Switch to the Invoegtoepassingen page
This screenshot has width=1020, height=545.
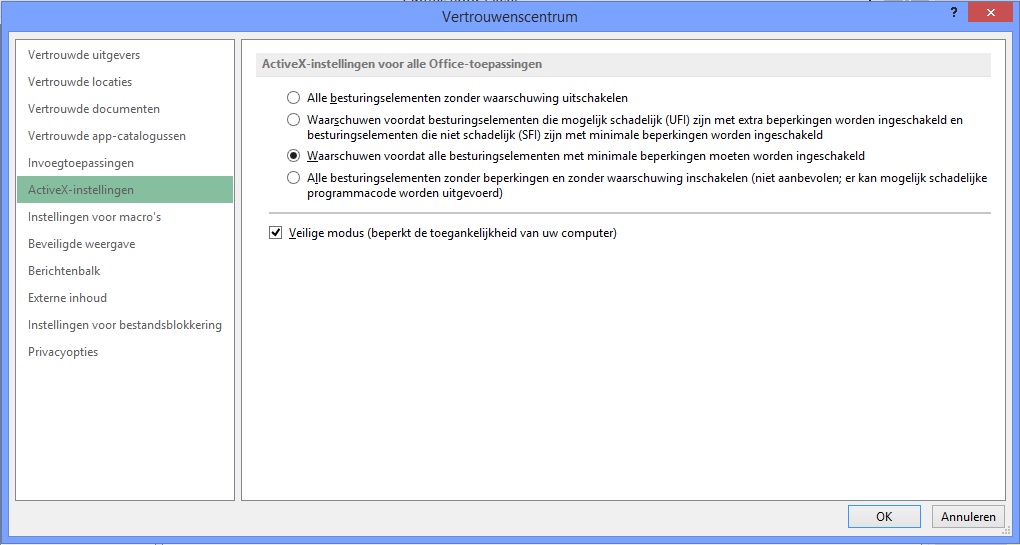point(81,163)
